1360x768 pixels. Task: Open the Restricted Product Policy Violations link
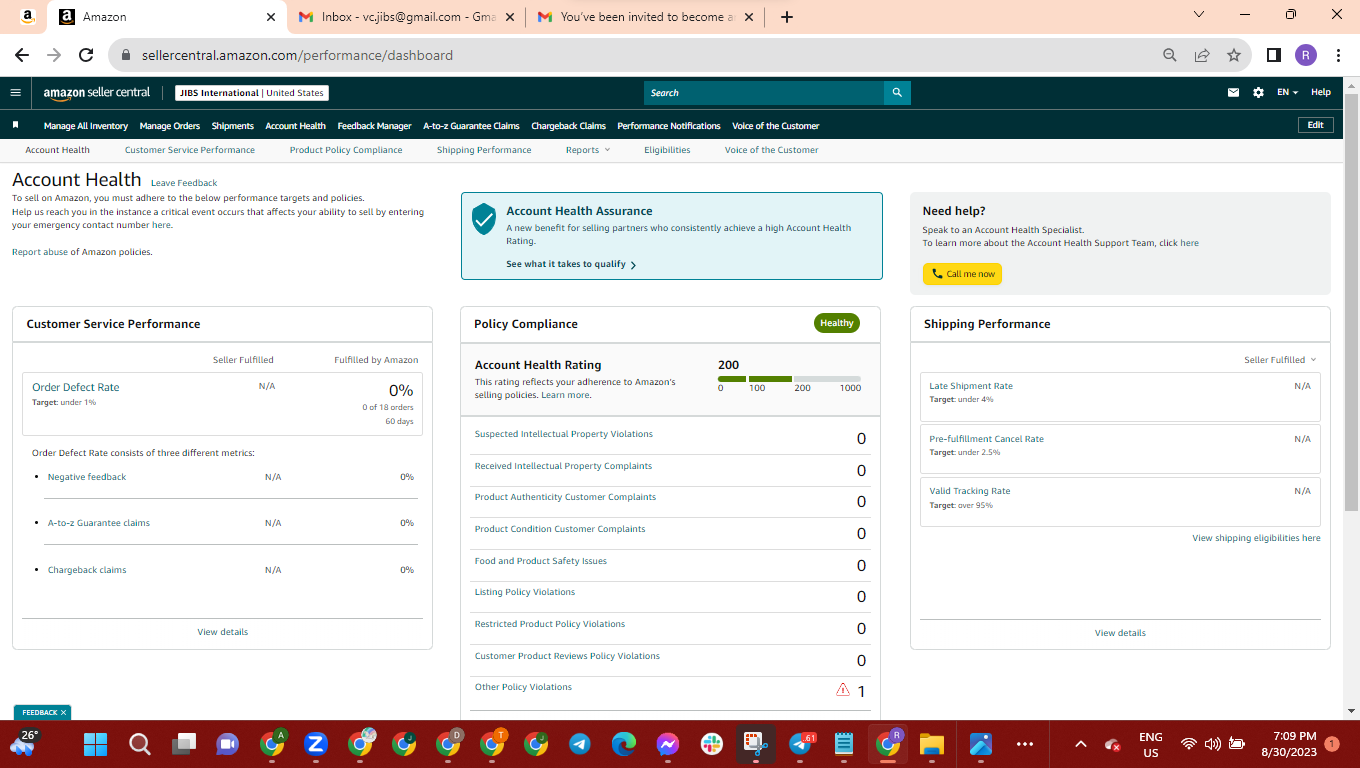click(x=549, y=624)
